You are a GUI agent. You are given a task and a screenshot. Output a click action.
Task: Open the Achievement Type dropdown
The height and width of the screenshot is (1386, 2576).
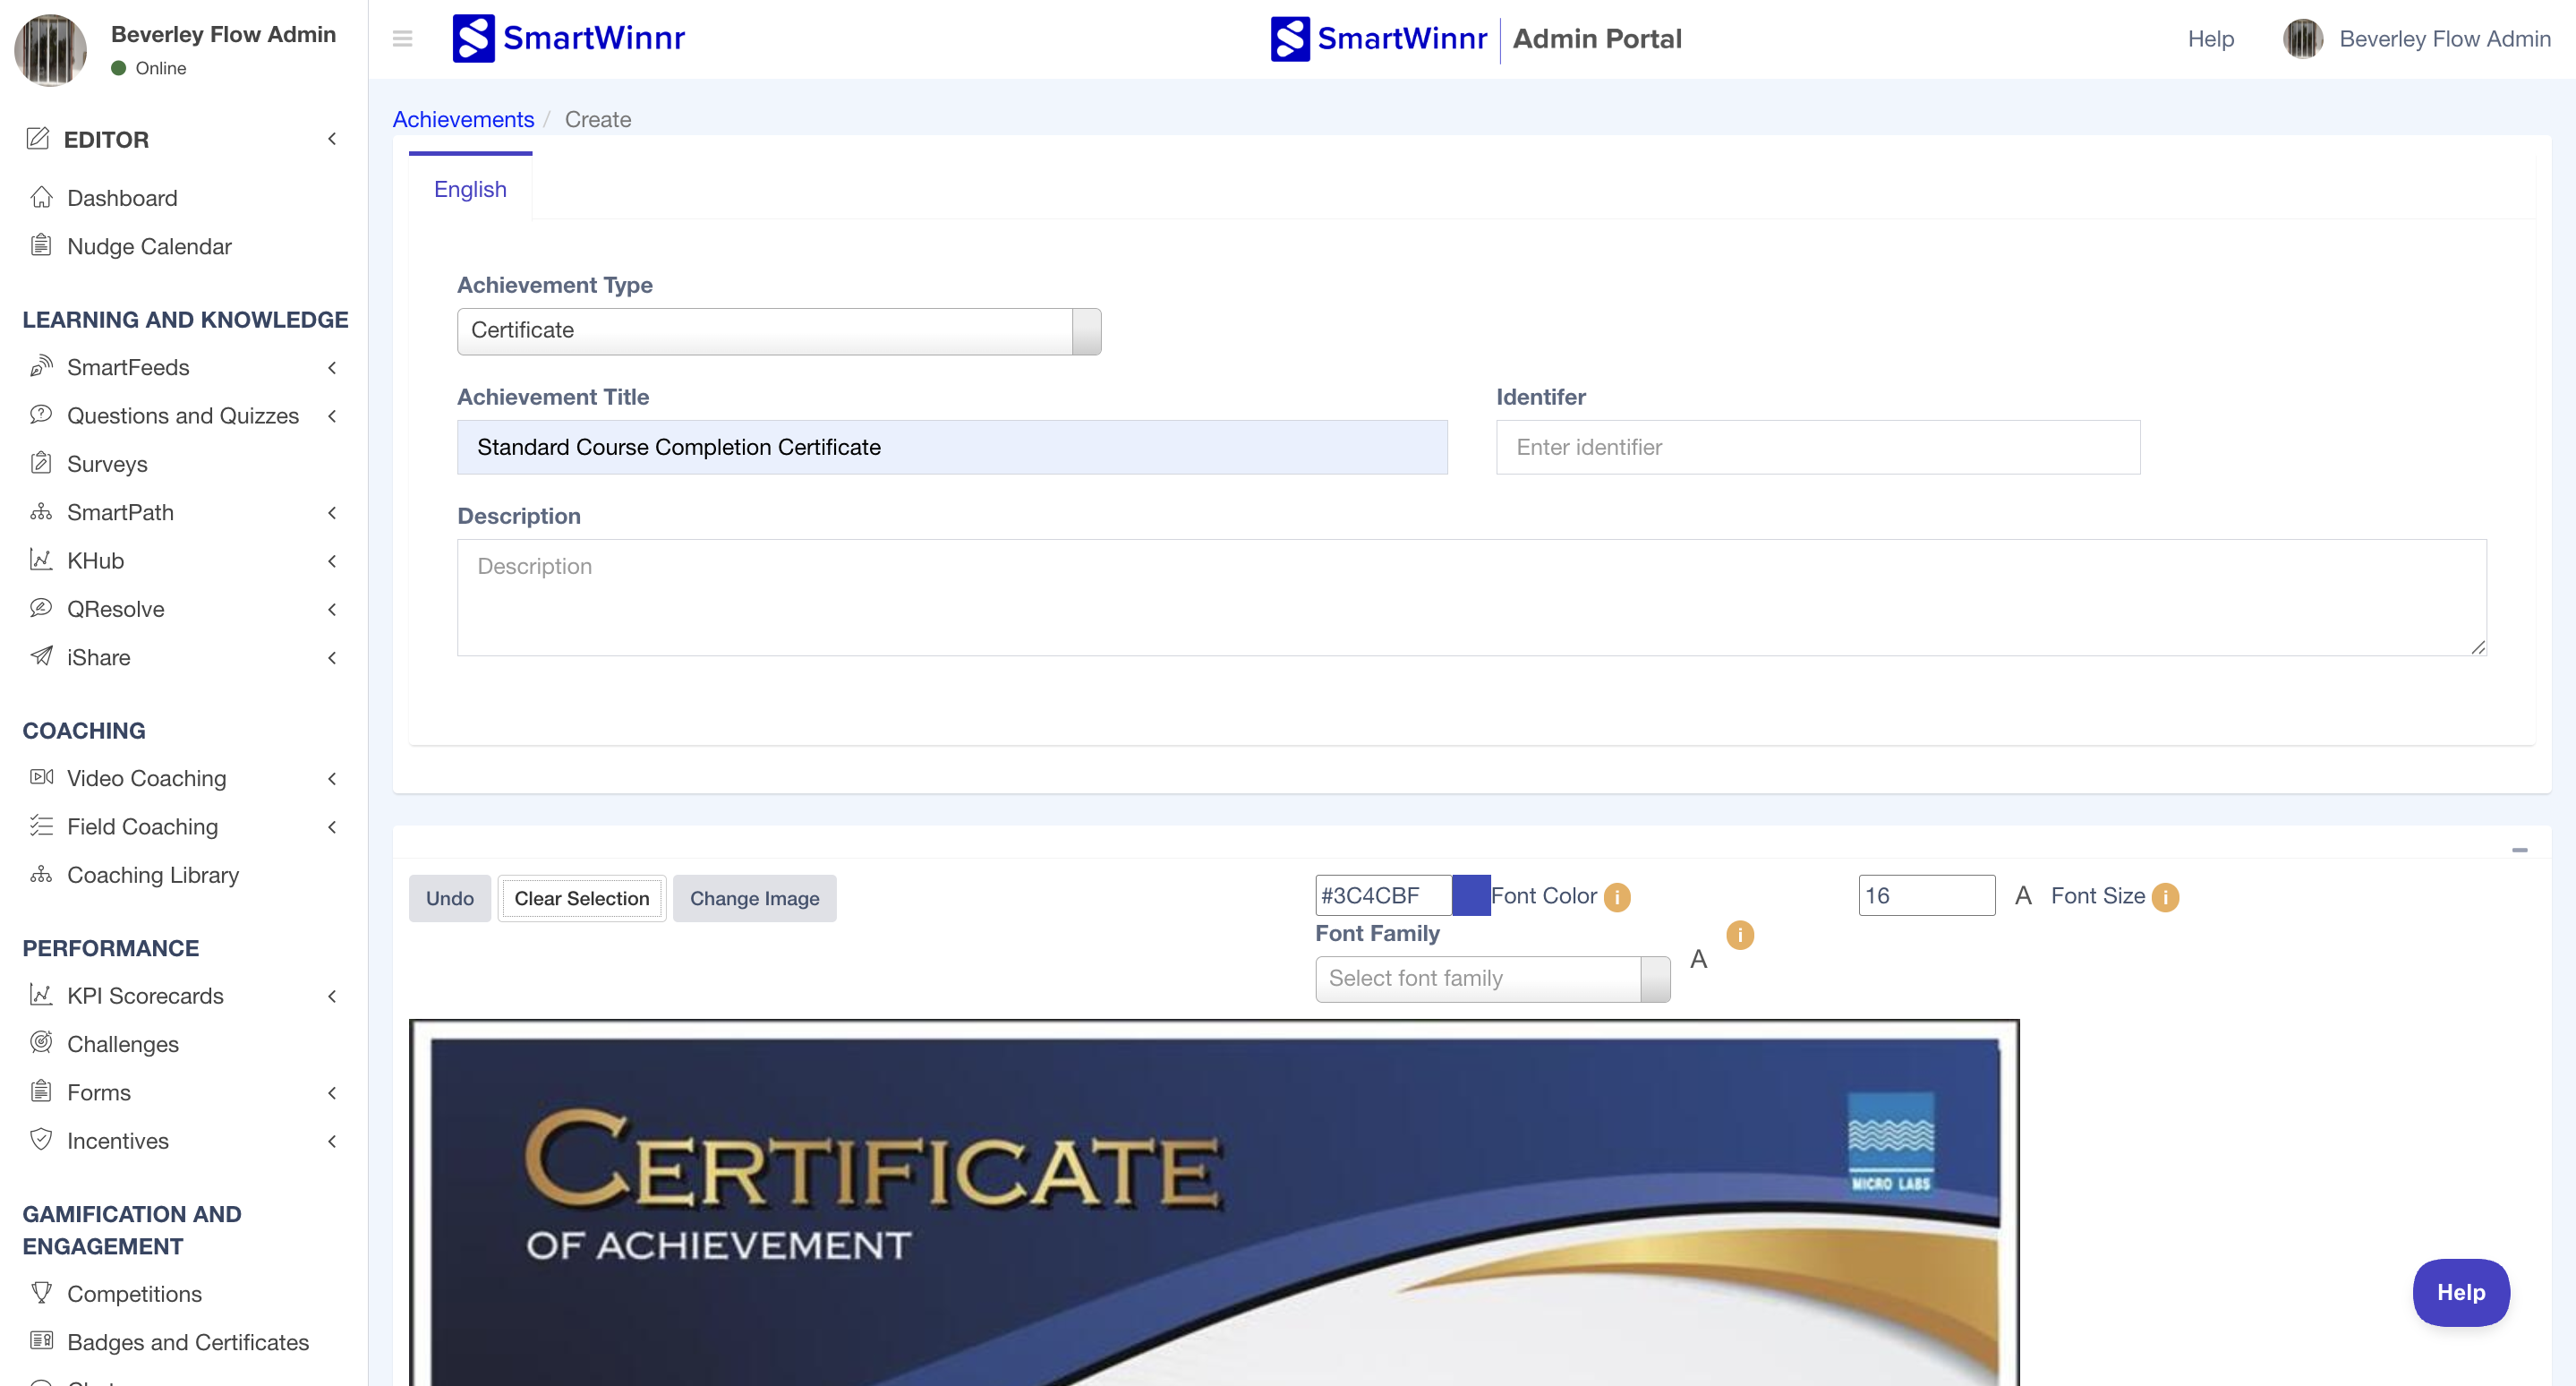click(x=778, y=331)
